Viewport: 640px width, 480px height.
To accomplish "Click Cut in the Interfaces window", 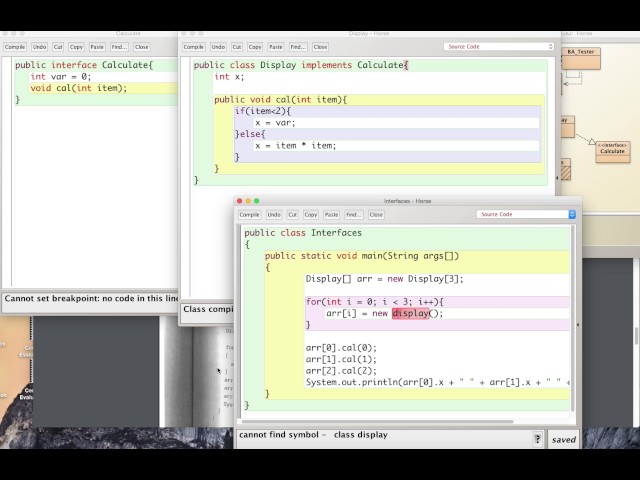I will coord(293,215).
